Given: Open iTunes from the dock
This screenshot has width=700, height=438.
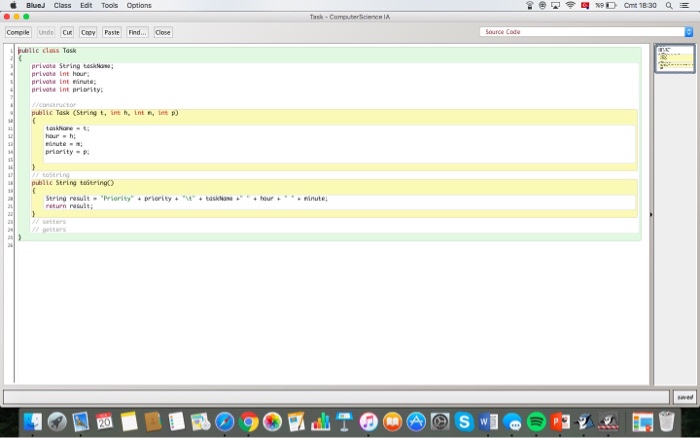Looking at the screenshot, I should [x=368, y=421].
